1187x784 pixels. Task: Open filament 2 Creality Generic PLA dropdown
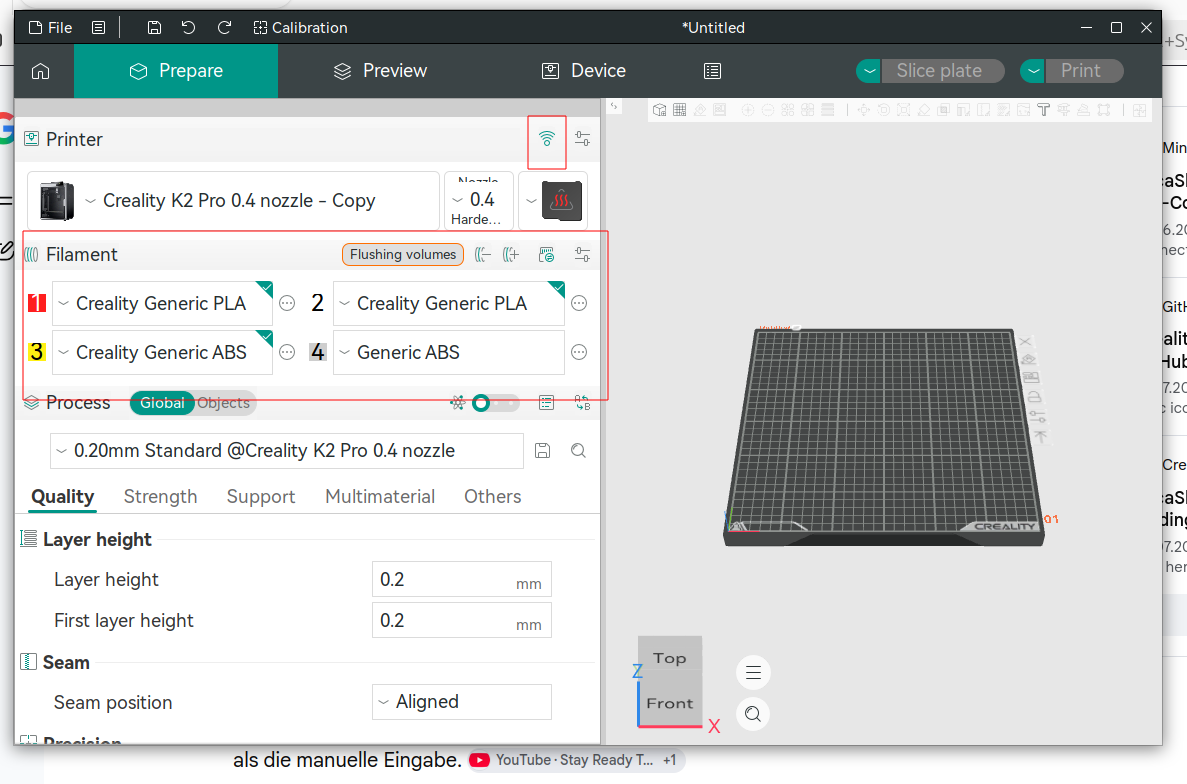pos(449,303)
